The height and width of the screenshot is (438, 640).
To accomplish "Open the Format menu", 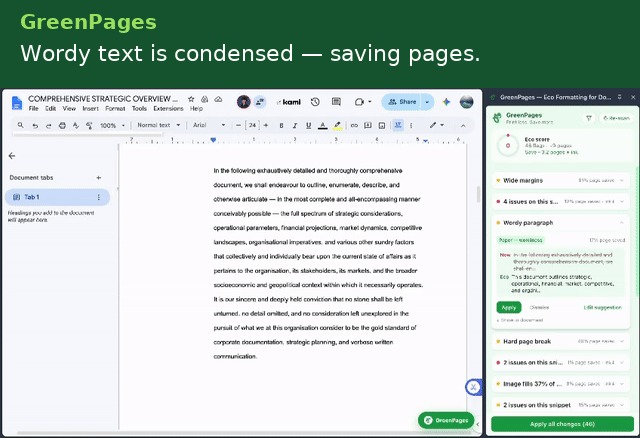I will (115, 109).
